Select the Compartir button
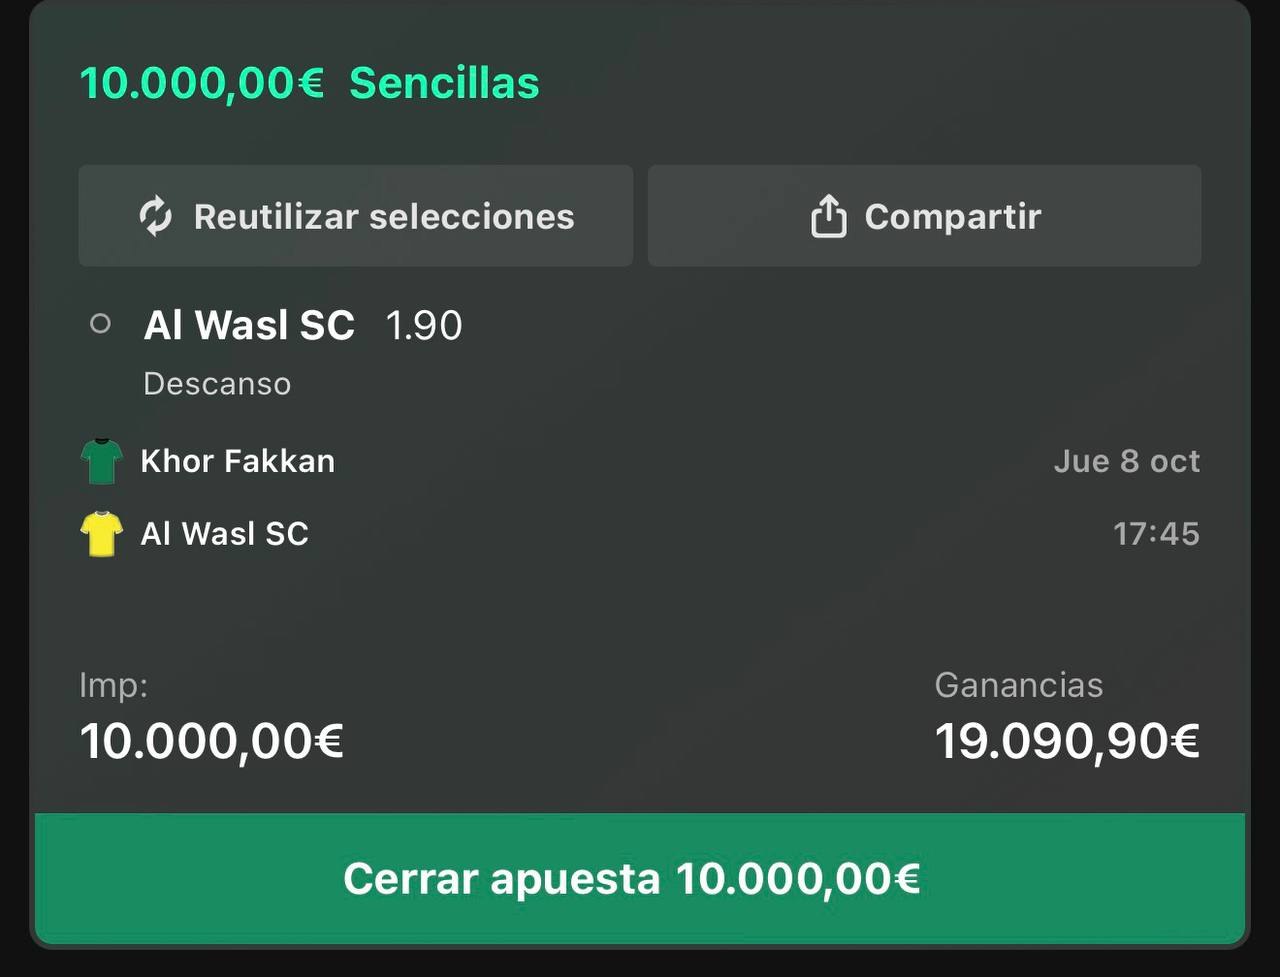 tap(924, 216)
